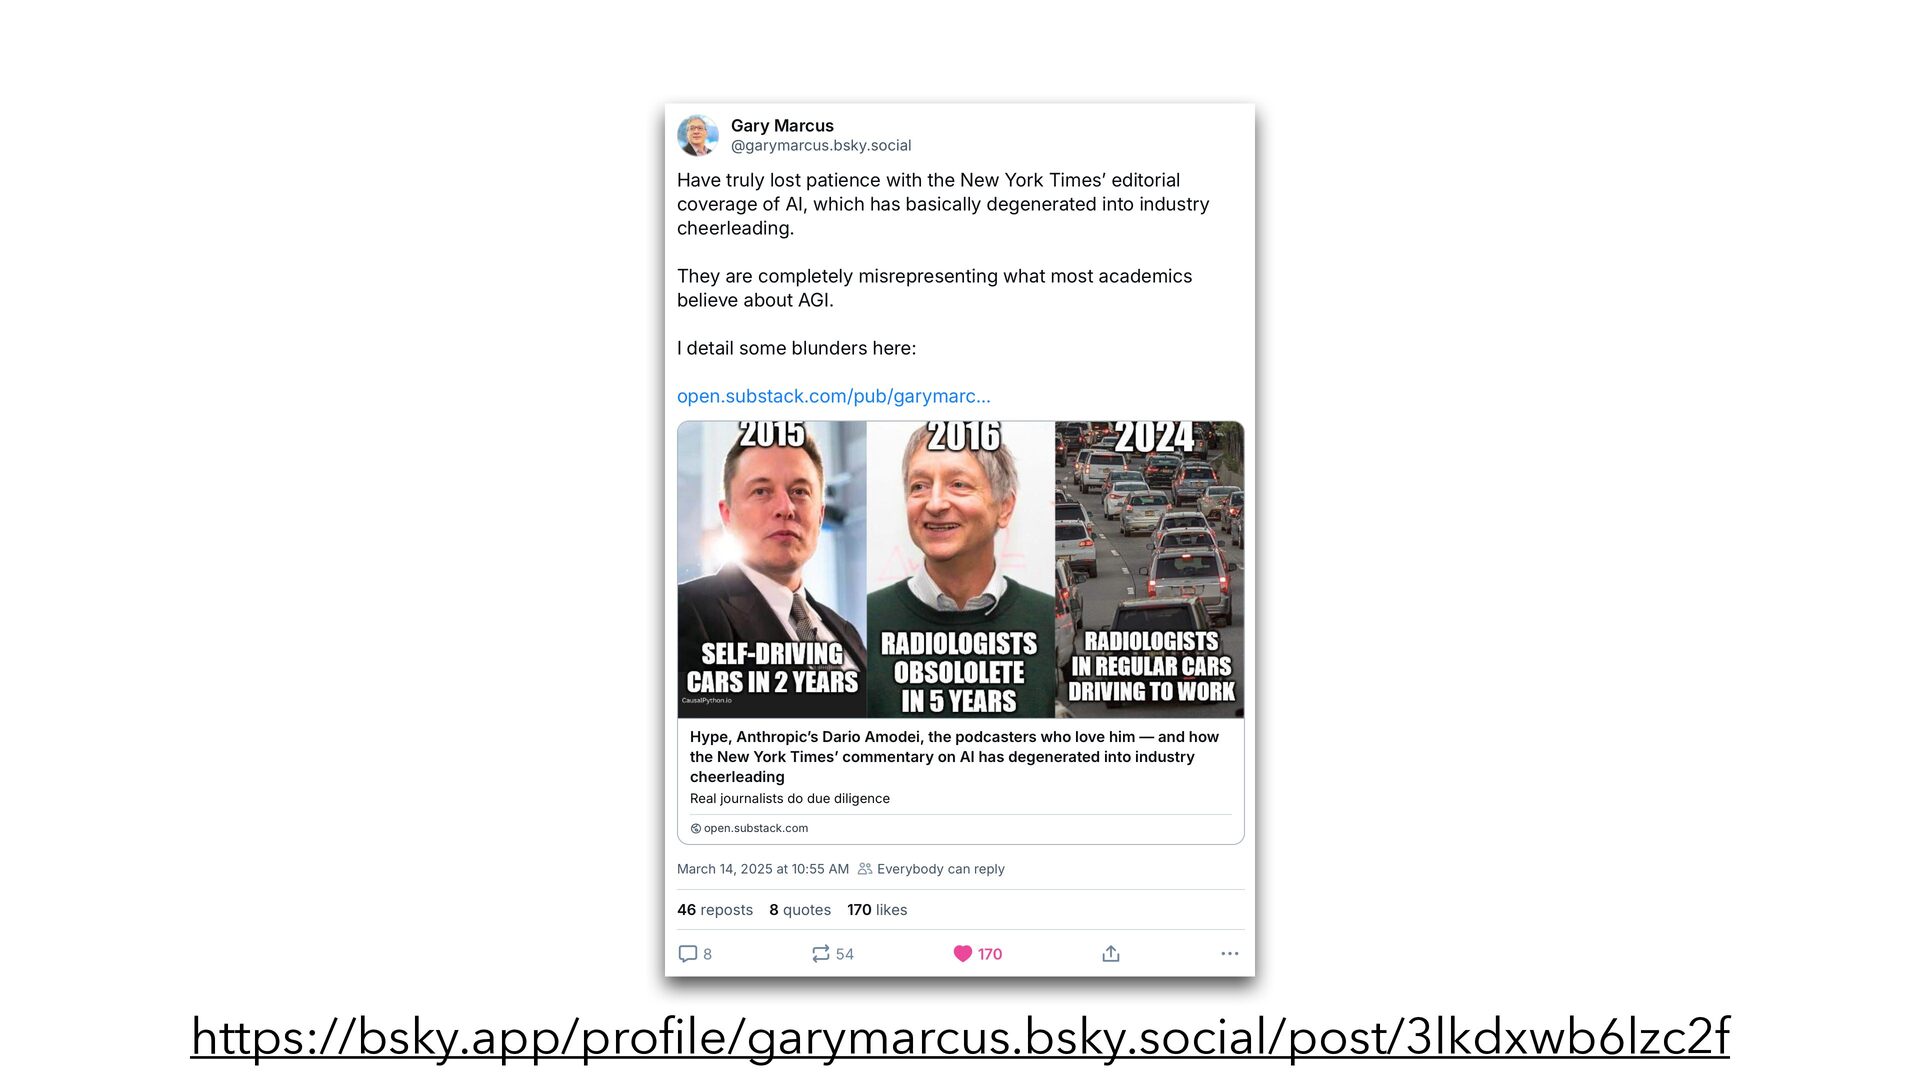1920x1080 pixels.
Task: Open the Gary Marcus display name
Action: click(x=782, y=125)
